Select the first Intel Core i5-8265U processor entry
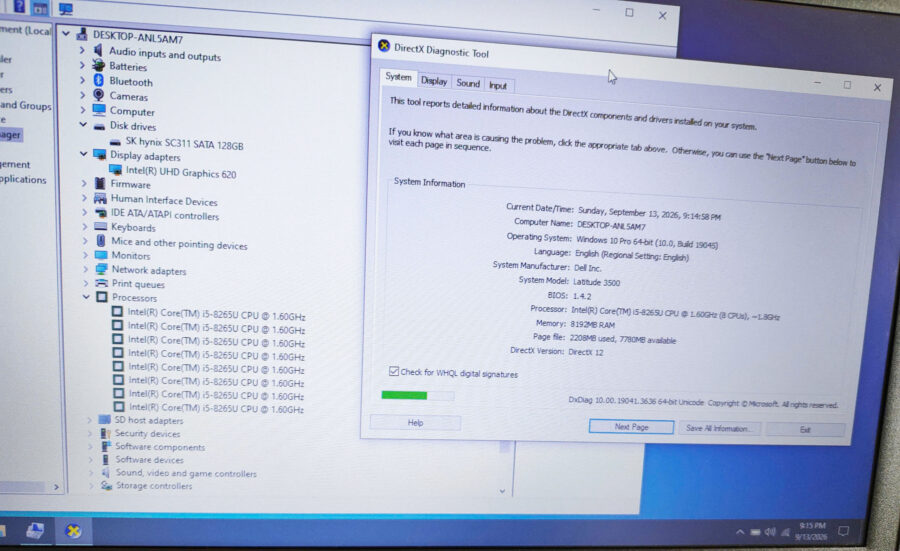This screenshot has width=900, height=551. [216, 315]
